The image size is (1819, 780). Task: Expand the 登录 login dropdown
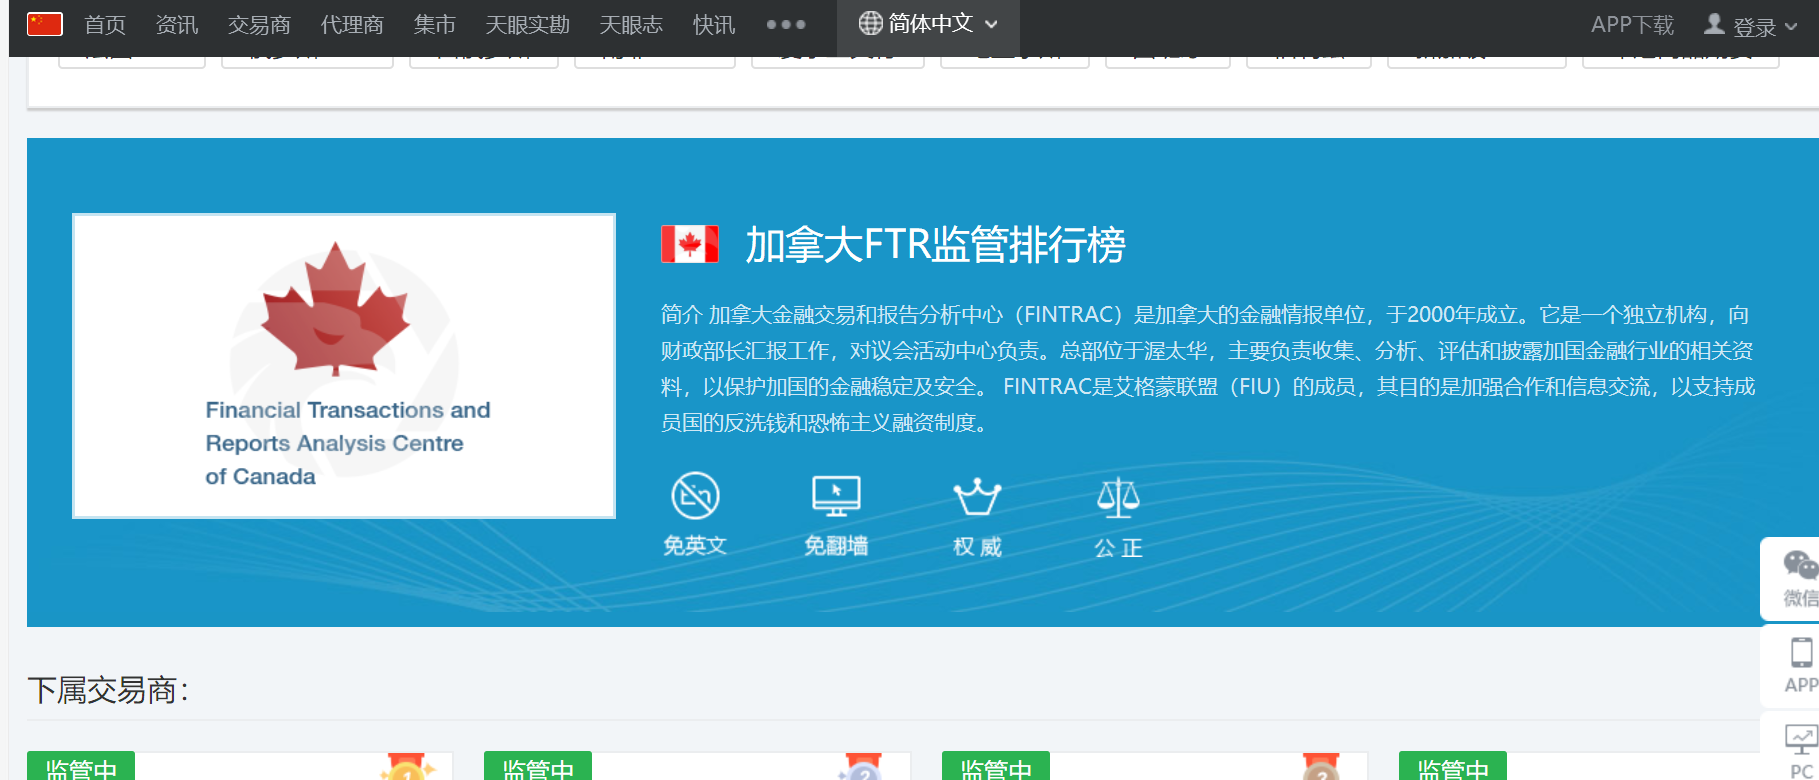[1752, 26]
